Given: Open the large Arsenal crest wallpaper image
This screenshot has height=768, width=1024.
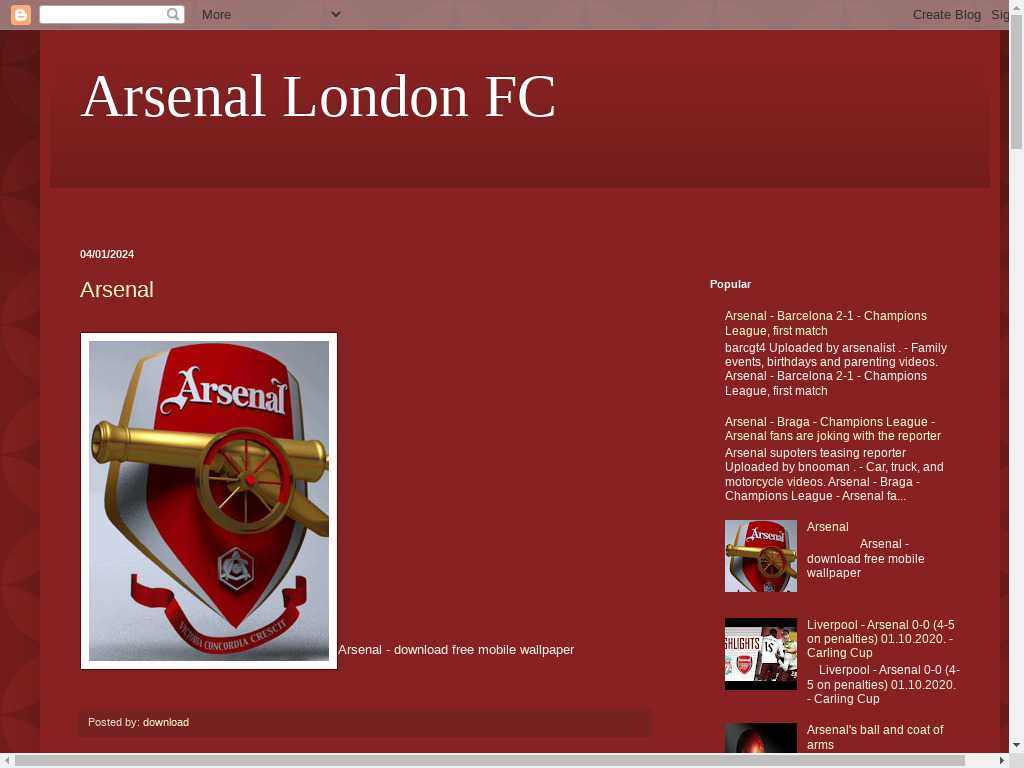Looking at the screenshot, I should pos(209,501).
